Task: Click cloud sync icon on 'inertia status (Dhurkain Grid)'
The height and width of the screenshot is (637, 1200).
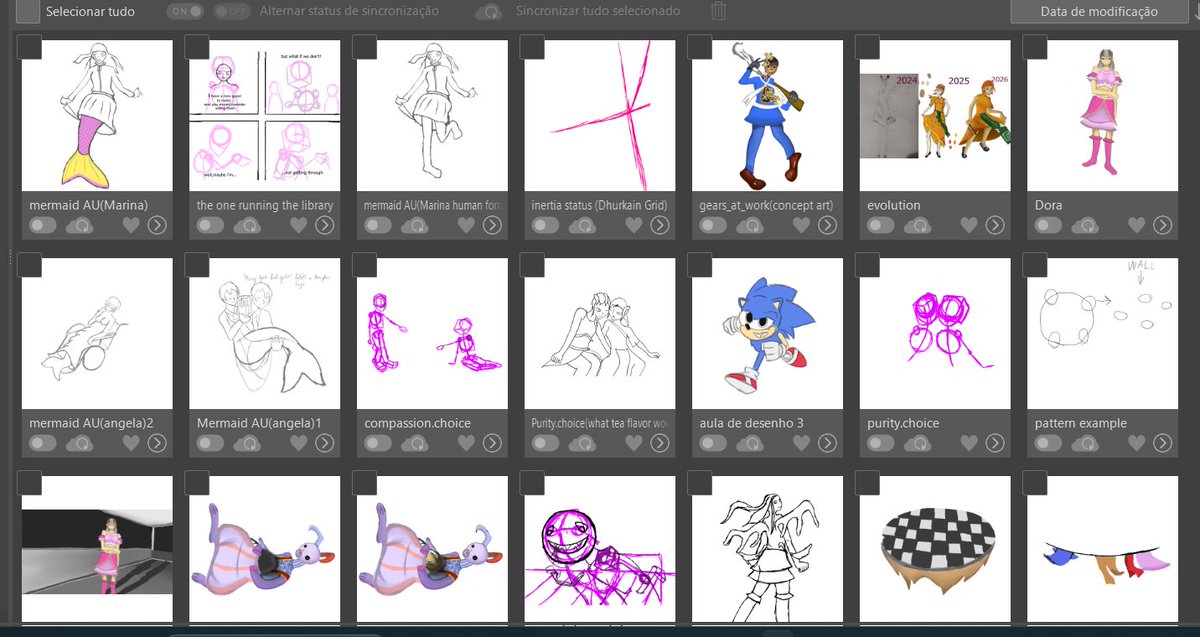Action: click(583, 226)
